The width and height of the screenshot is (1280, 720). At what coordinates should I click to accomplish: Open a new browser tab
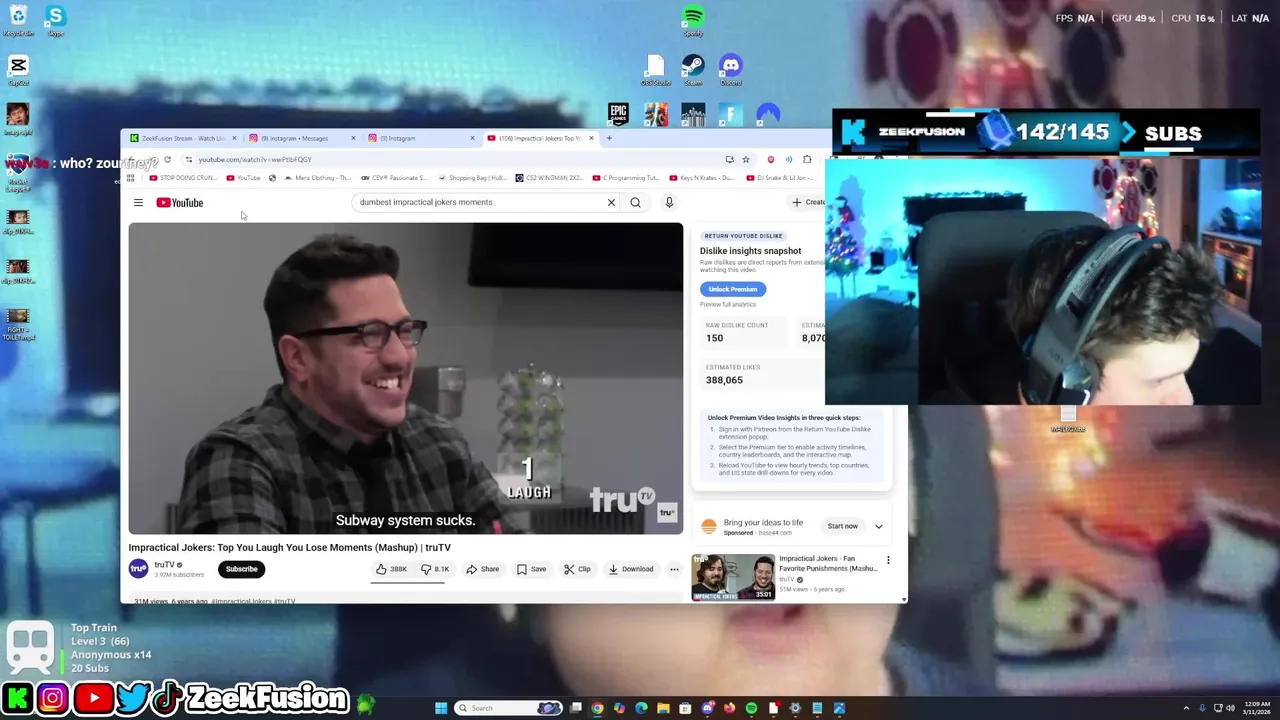(609, 138)
